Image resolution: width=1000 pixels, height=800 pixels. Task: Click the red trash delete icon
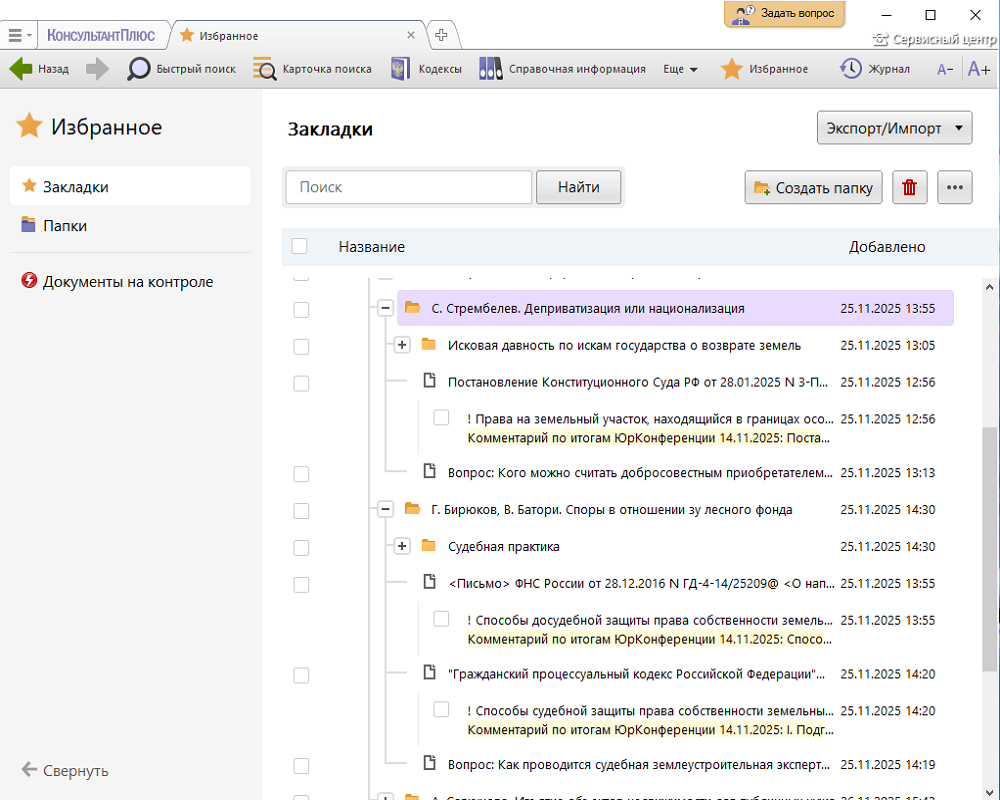[909, 188]
